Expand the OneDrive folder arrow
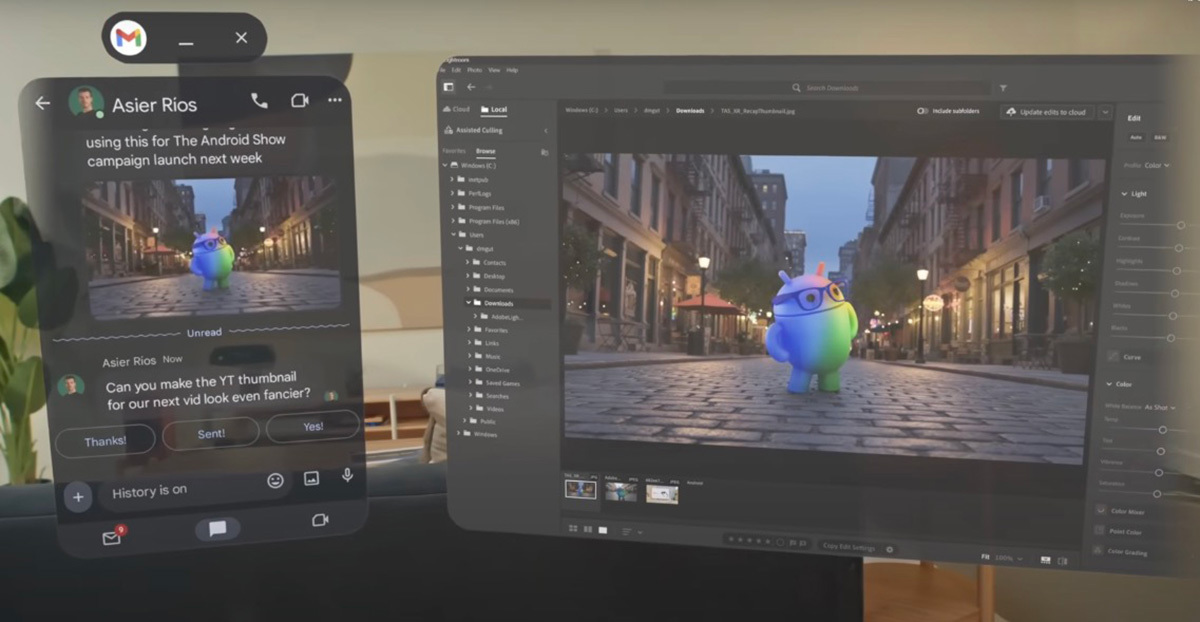The width and height of the screenshot is (1200, 622). 468,369
